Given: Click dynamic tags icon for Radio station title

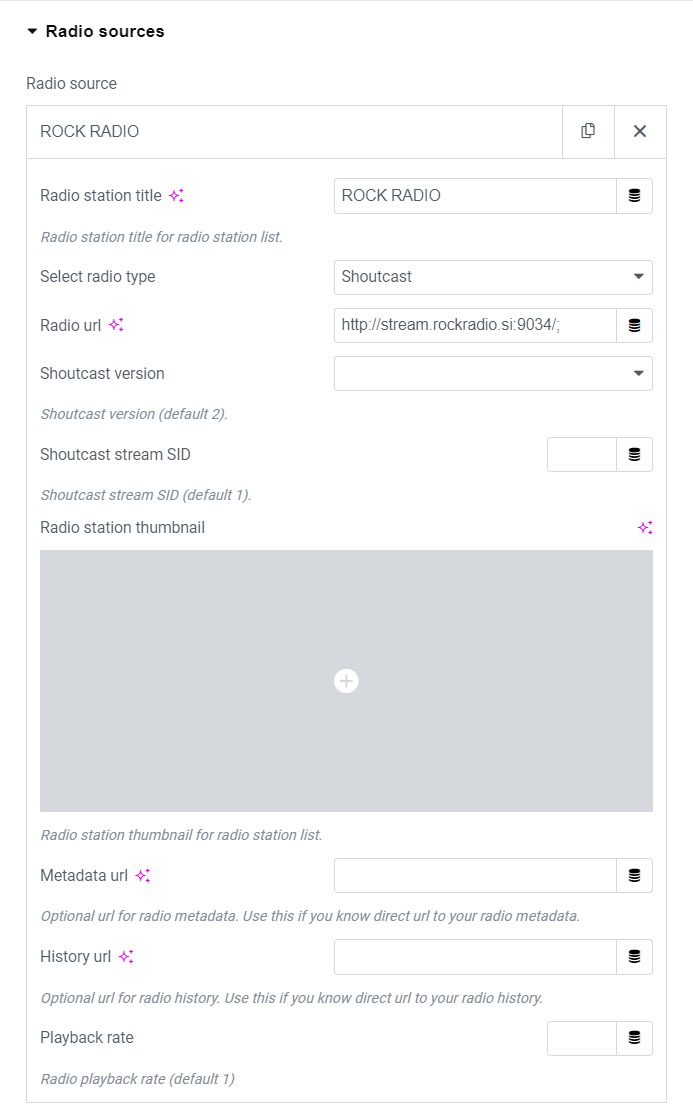Looking at the screenshot, I should coord(634,196).
